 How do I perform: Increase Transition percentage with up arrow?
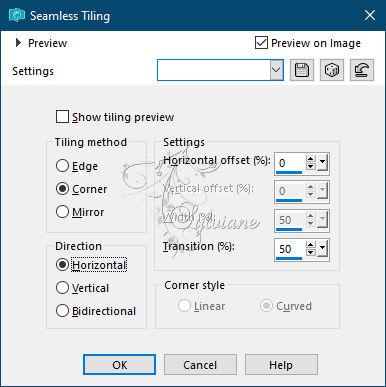311,245
